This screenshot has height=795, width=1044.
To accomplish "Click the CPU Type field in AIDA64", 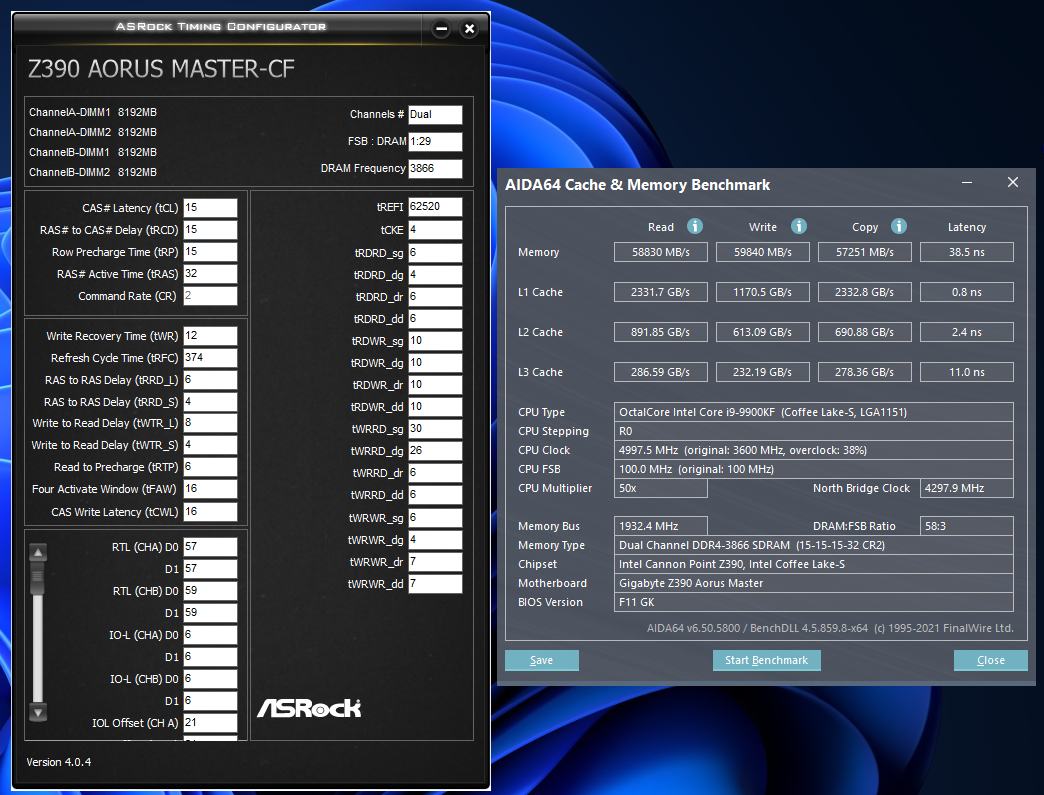I will (814, 412).
